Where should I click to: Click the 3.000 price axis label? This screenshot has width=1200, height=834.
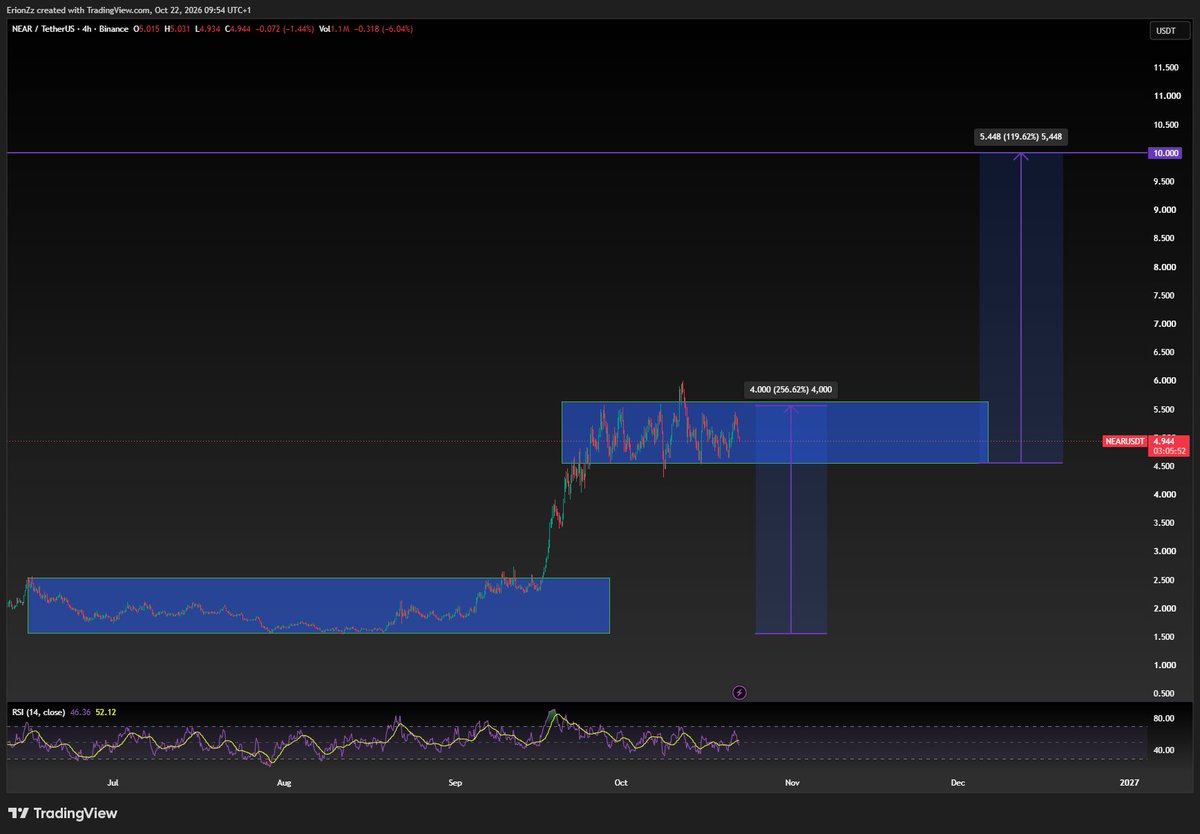[1166, 552]
